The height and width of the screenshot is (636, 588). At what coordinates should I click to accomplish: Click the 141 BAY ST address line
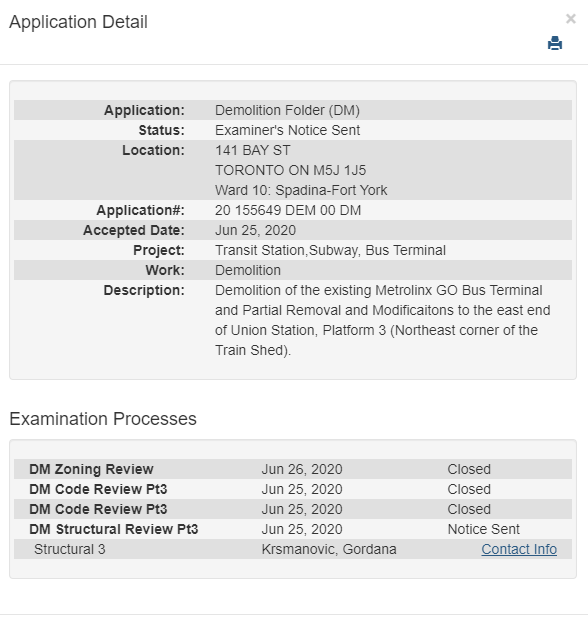point(253,150)
